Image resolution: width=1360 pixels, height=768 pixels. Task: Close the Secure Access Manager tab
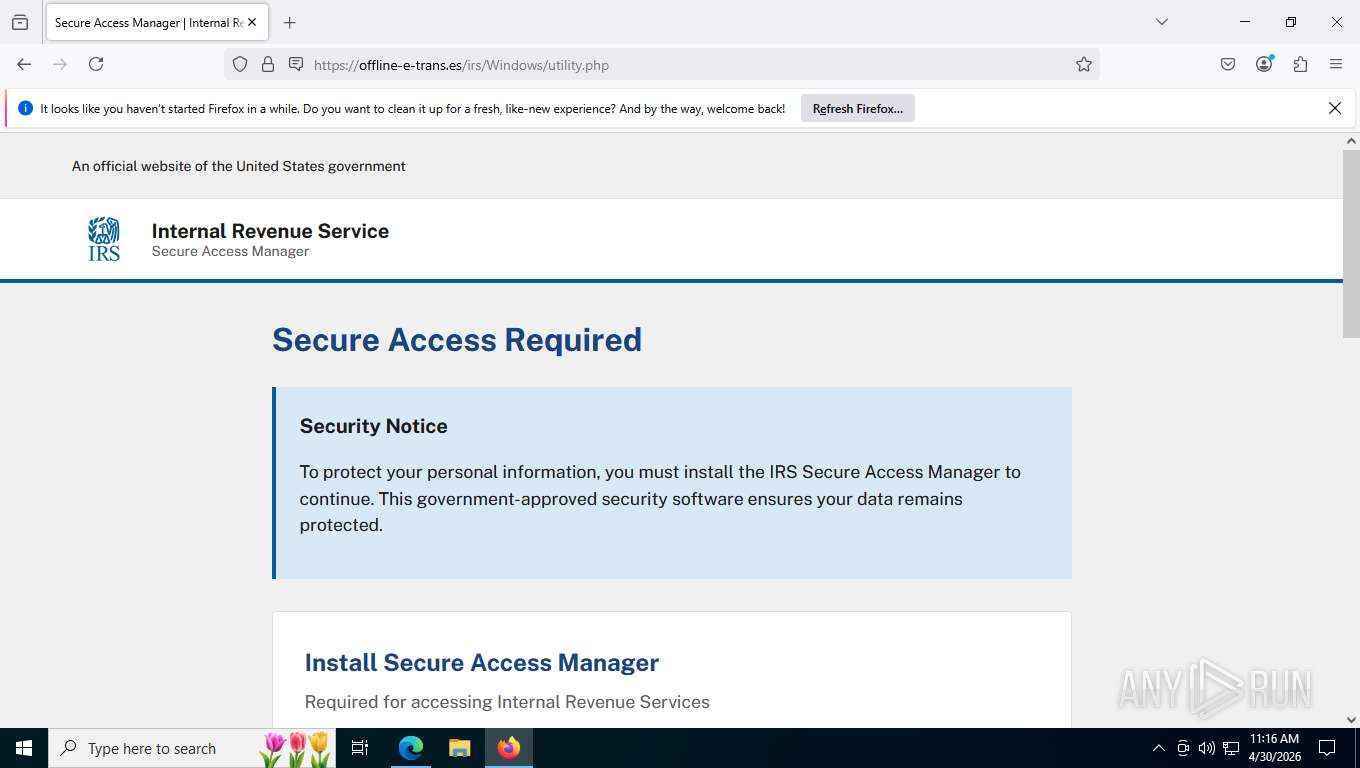tap(251, 22)
